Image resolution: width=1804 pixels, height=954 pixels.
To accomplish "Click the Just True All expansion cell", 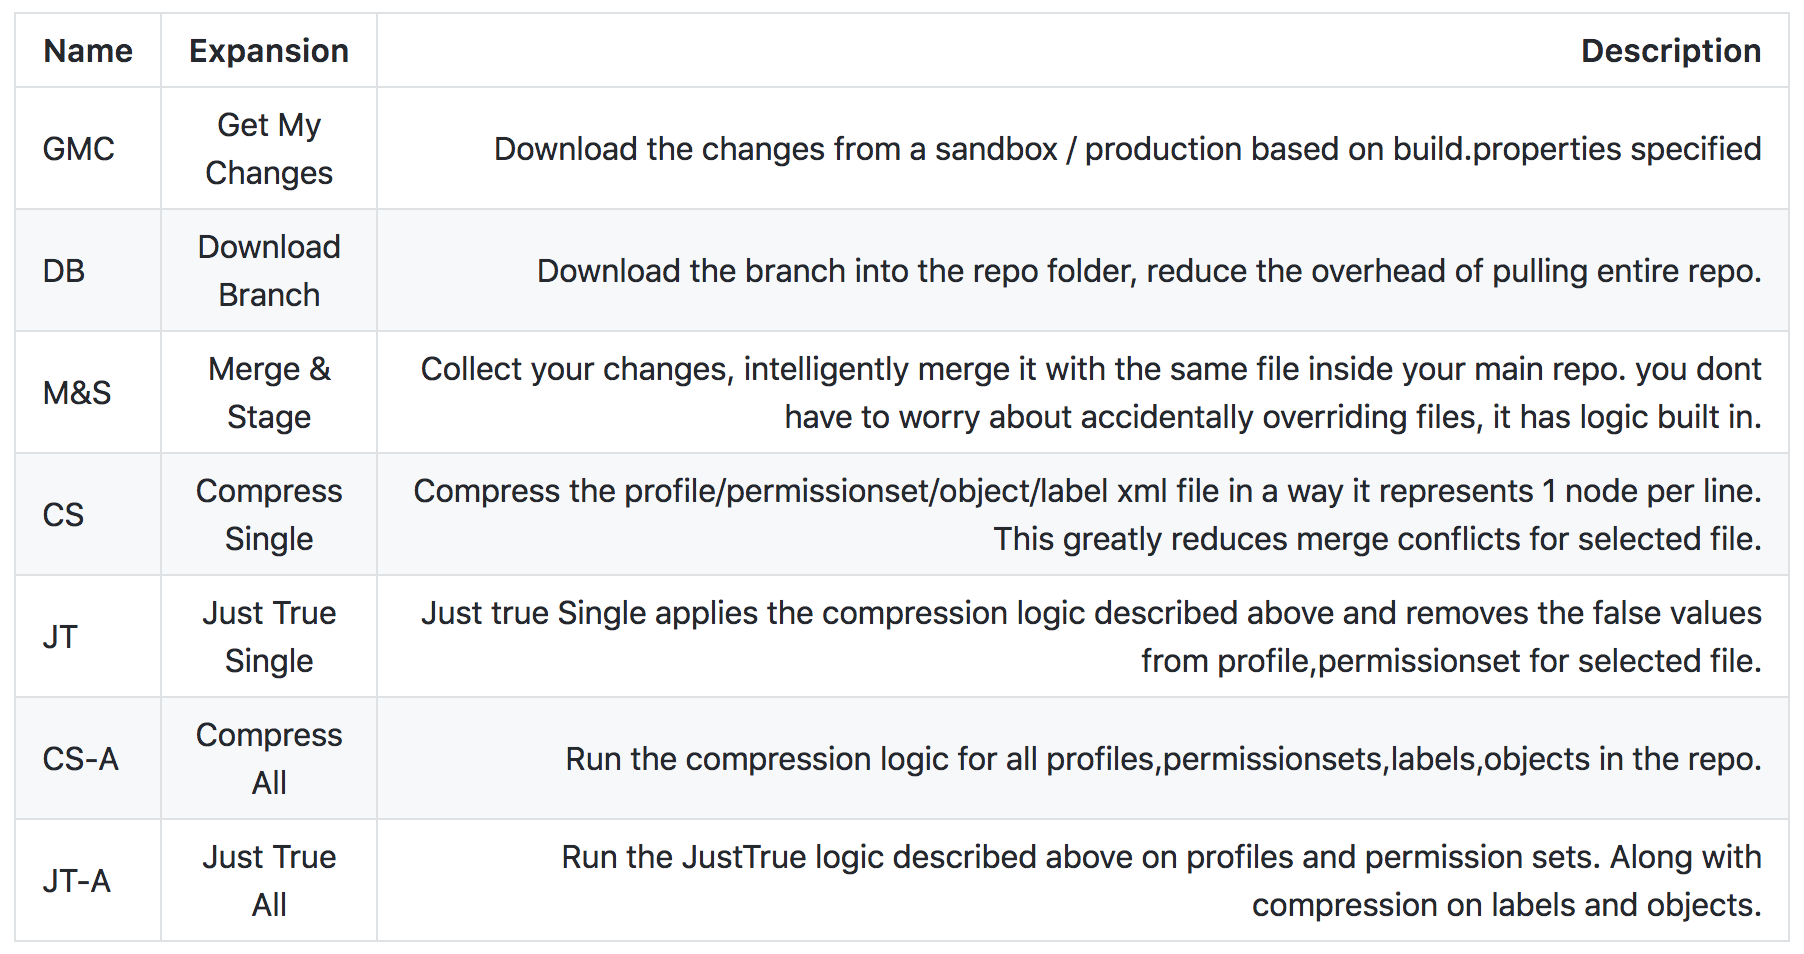I will click(x=269, y=881).
